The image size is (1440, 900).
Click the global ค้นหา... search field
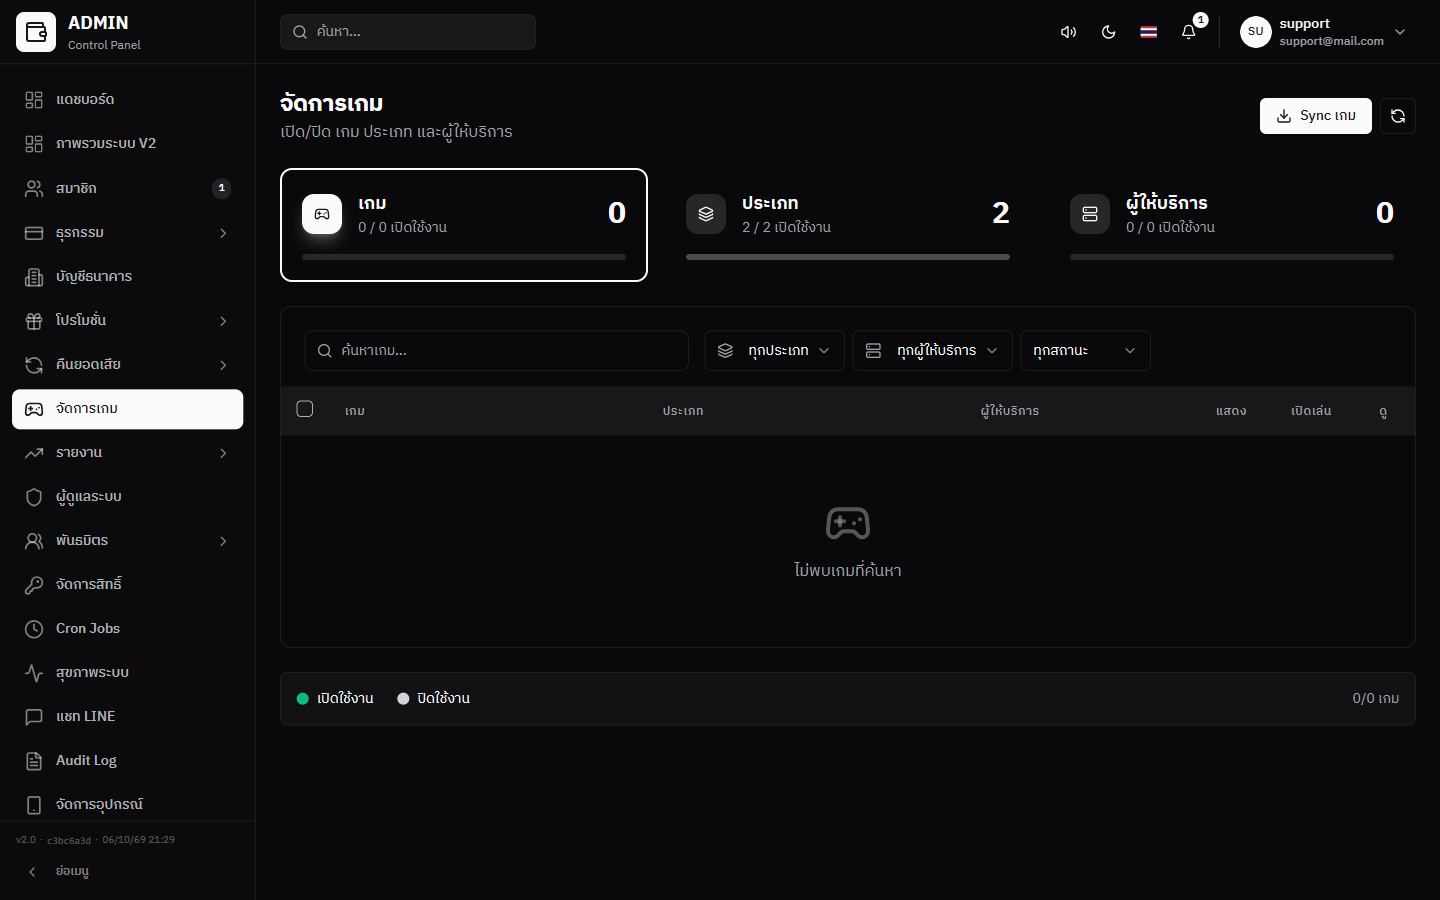pos(408,32)
